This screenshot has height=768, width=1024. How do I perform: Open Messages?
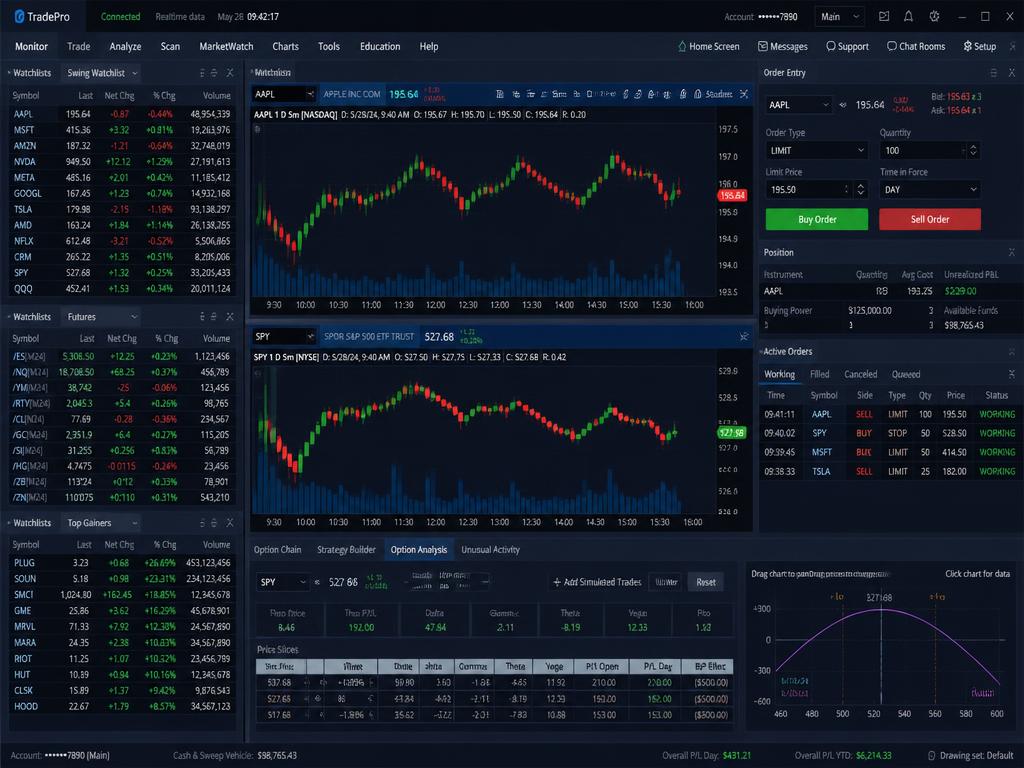[782, 46]
